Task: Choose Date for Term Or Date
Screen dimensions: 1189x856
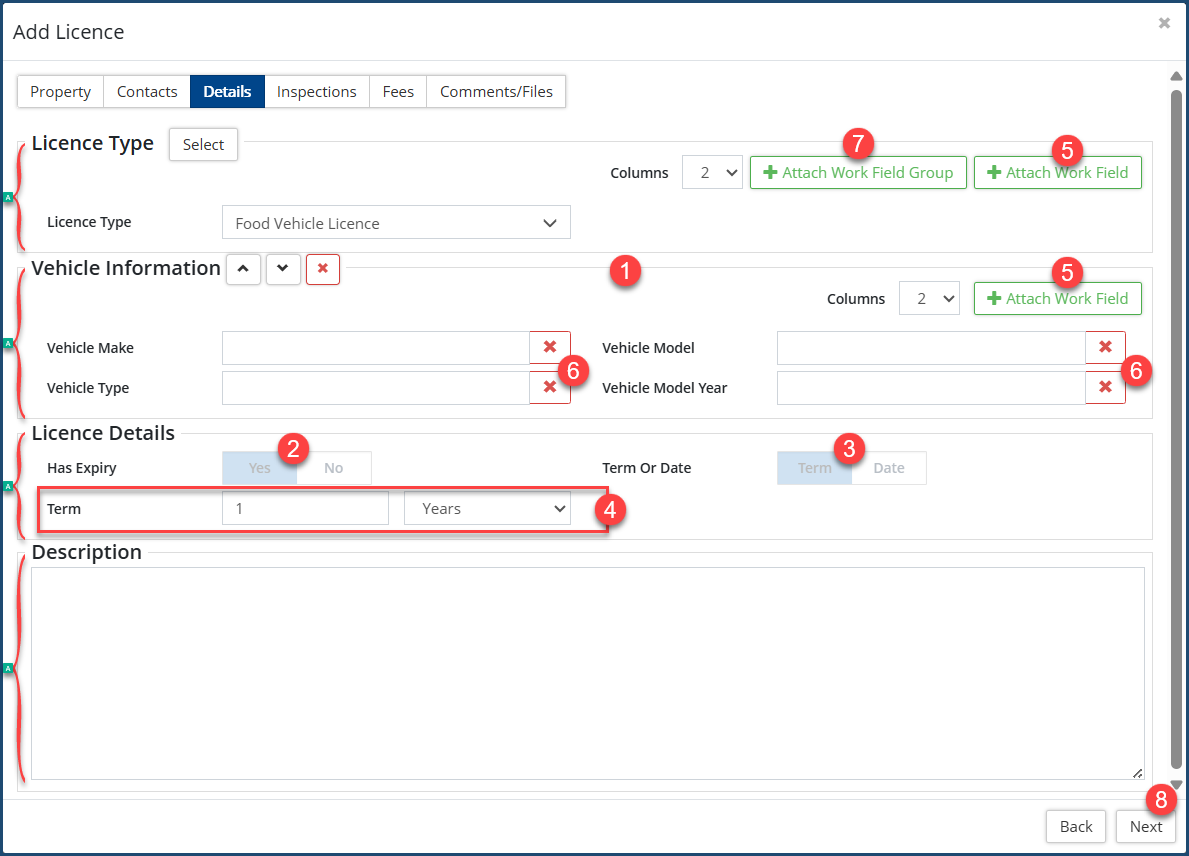Action: [x=889, y=468]
